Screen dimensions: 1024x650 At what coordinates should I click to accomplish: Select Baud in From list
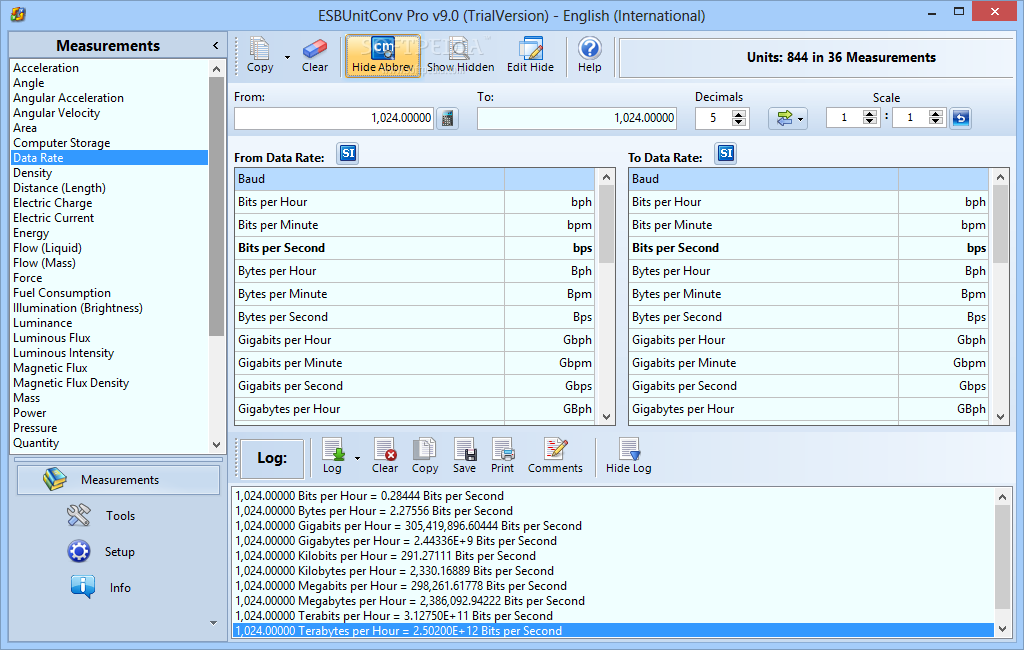point(415,179)
